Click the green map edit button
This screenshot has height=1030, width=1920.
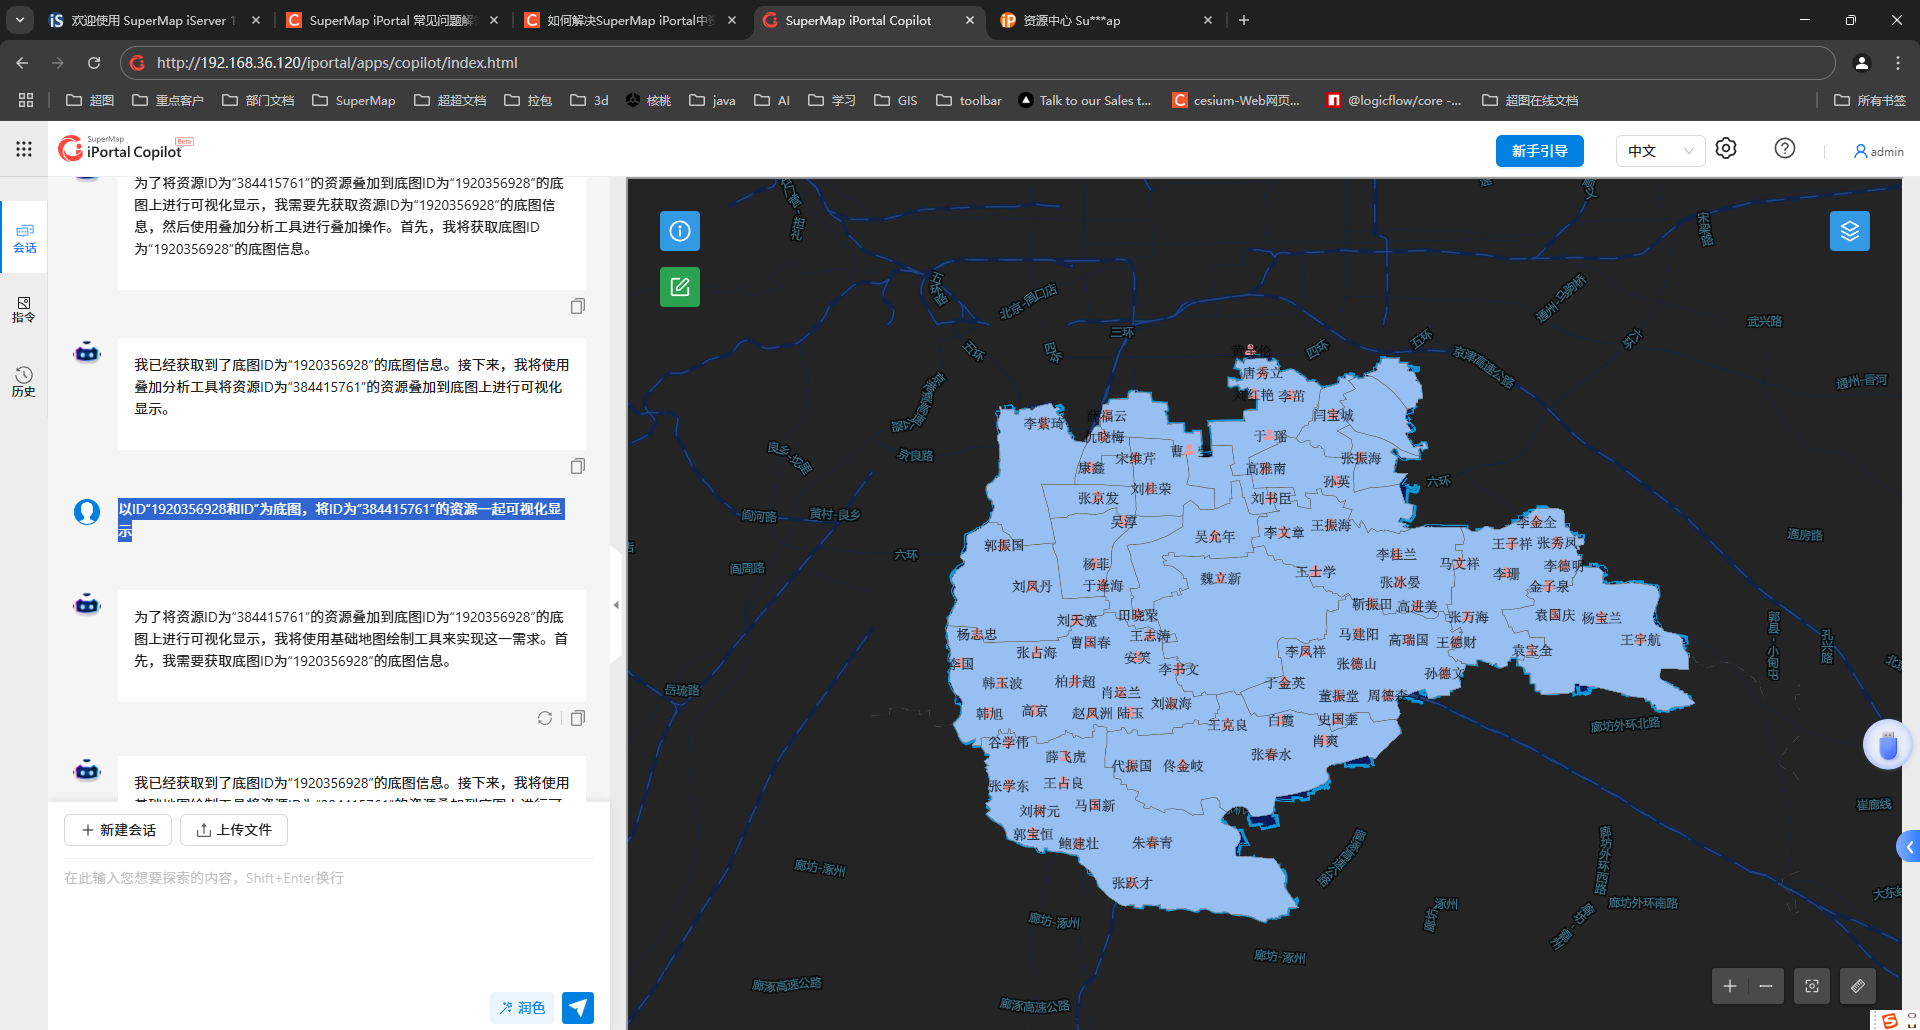pyautogui.click(x=680, y=287)
